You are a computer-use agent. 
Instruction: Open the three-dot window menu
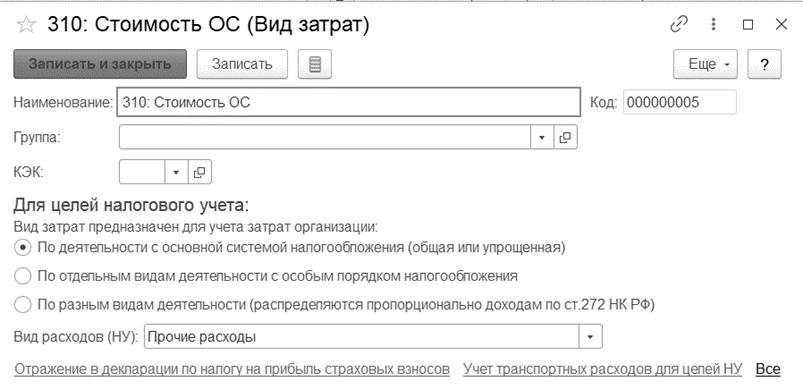[x=713, y=25]
